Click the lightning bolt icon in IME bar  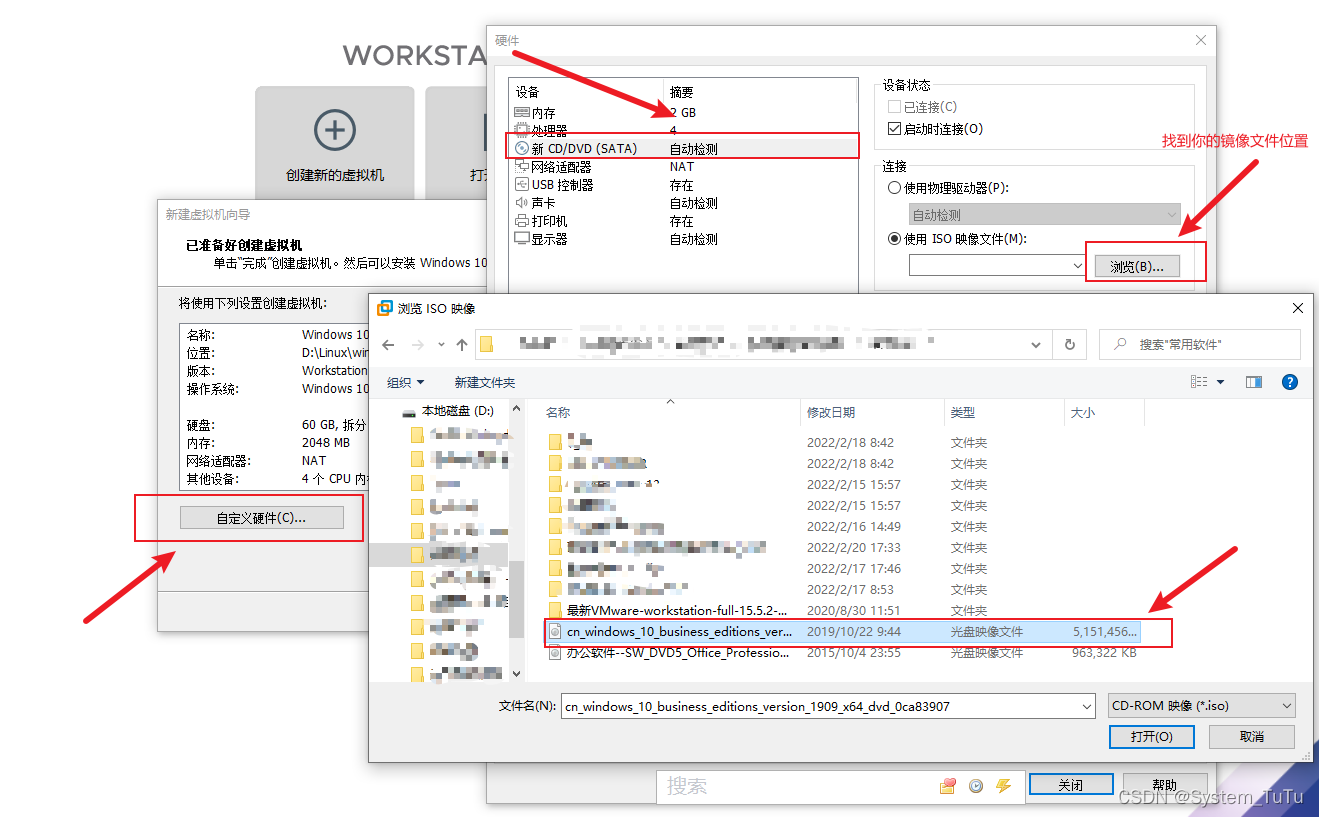tap(1003, 786)
